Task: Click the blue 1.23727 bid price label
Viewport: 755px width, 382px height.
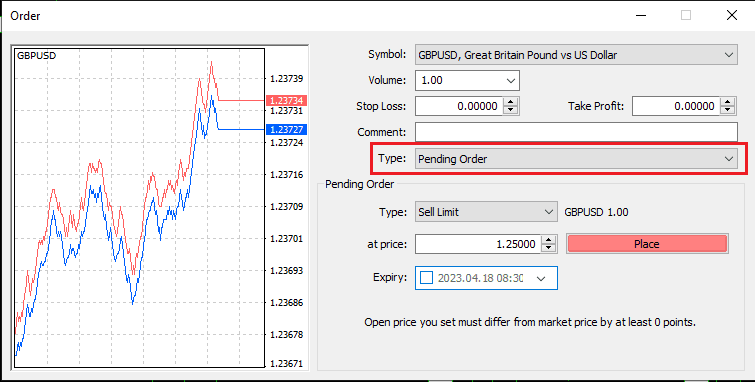Action: 286,130
